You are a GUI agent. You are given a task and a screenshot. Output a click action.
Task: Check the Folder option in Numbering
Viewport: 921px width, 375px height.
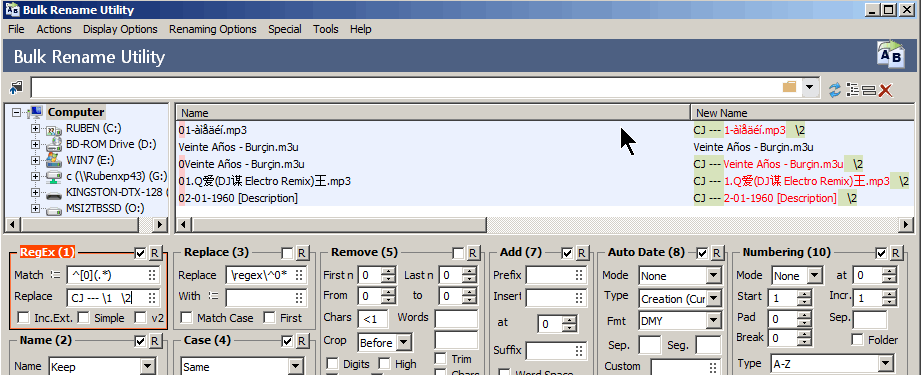858,340
